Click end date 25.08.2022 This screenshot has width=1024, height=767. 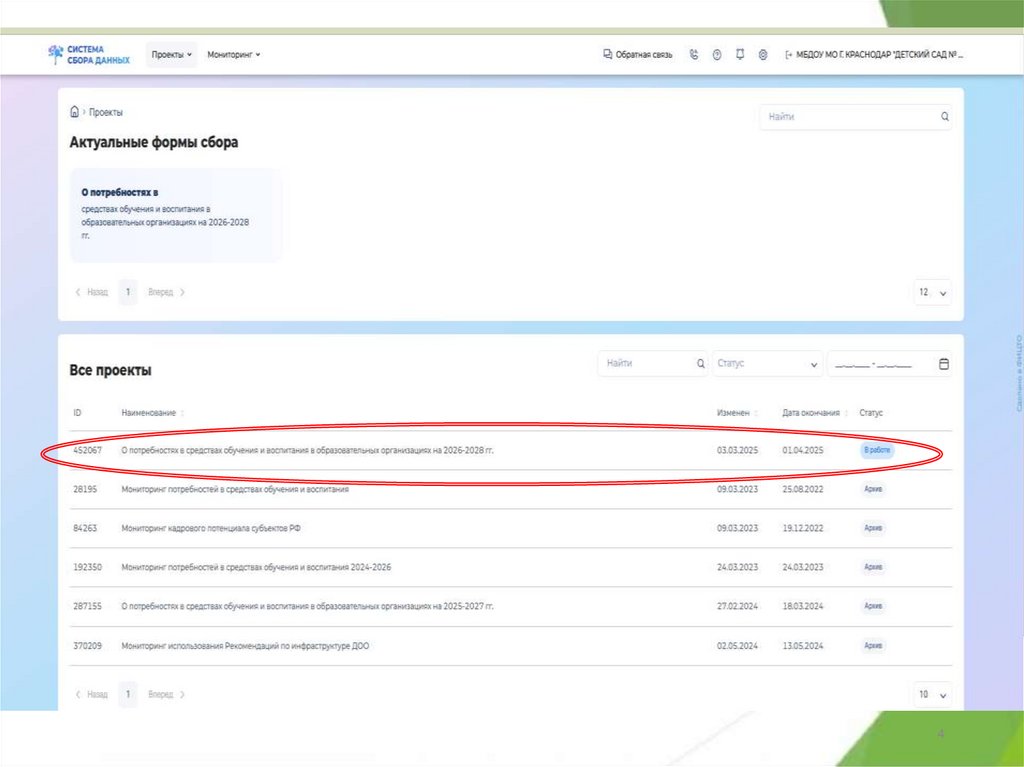click(x=803, y=489)
